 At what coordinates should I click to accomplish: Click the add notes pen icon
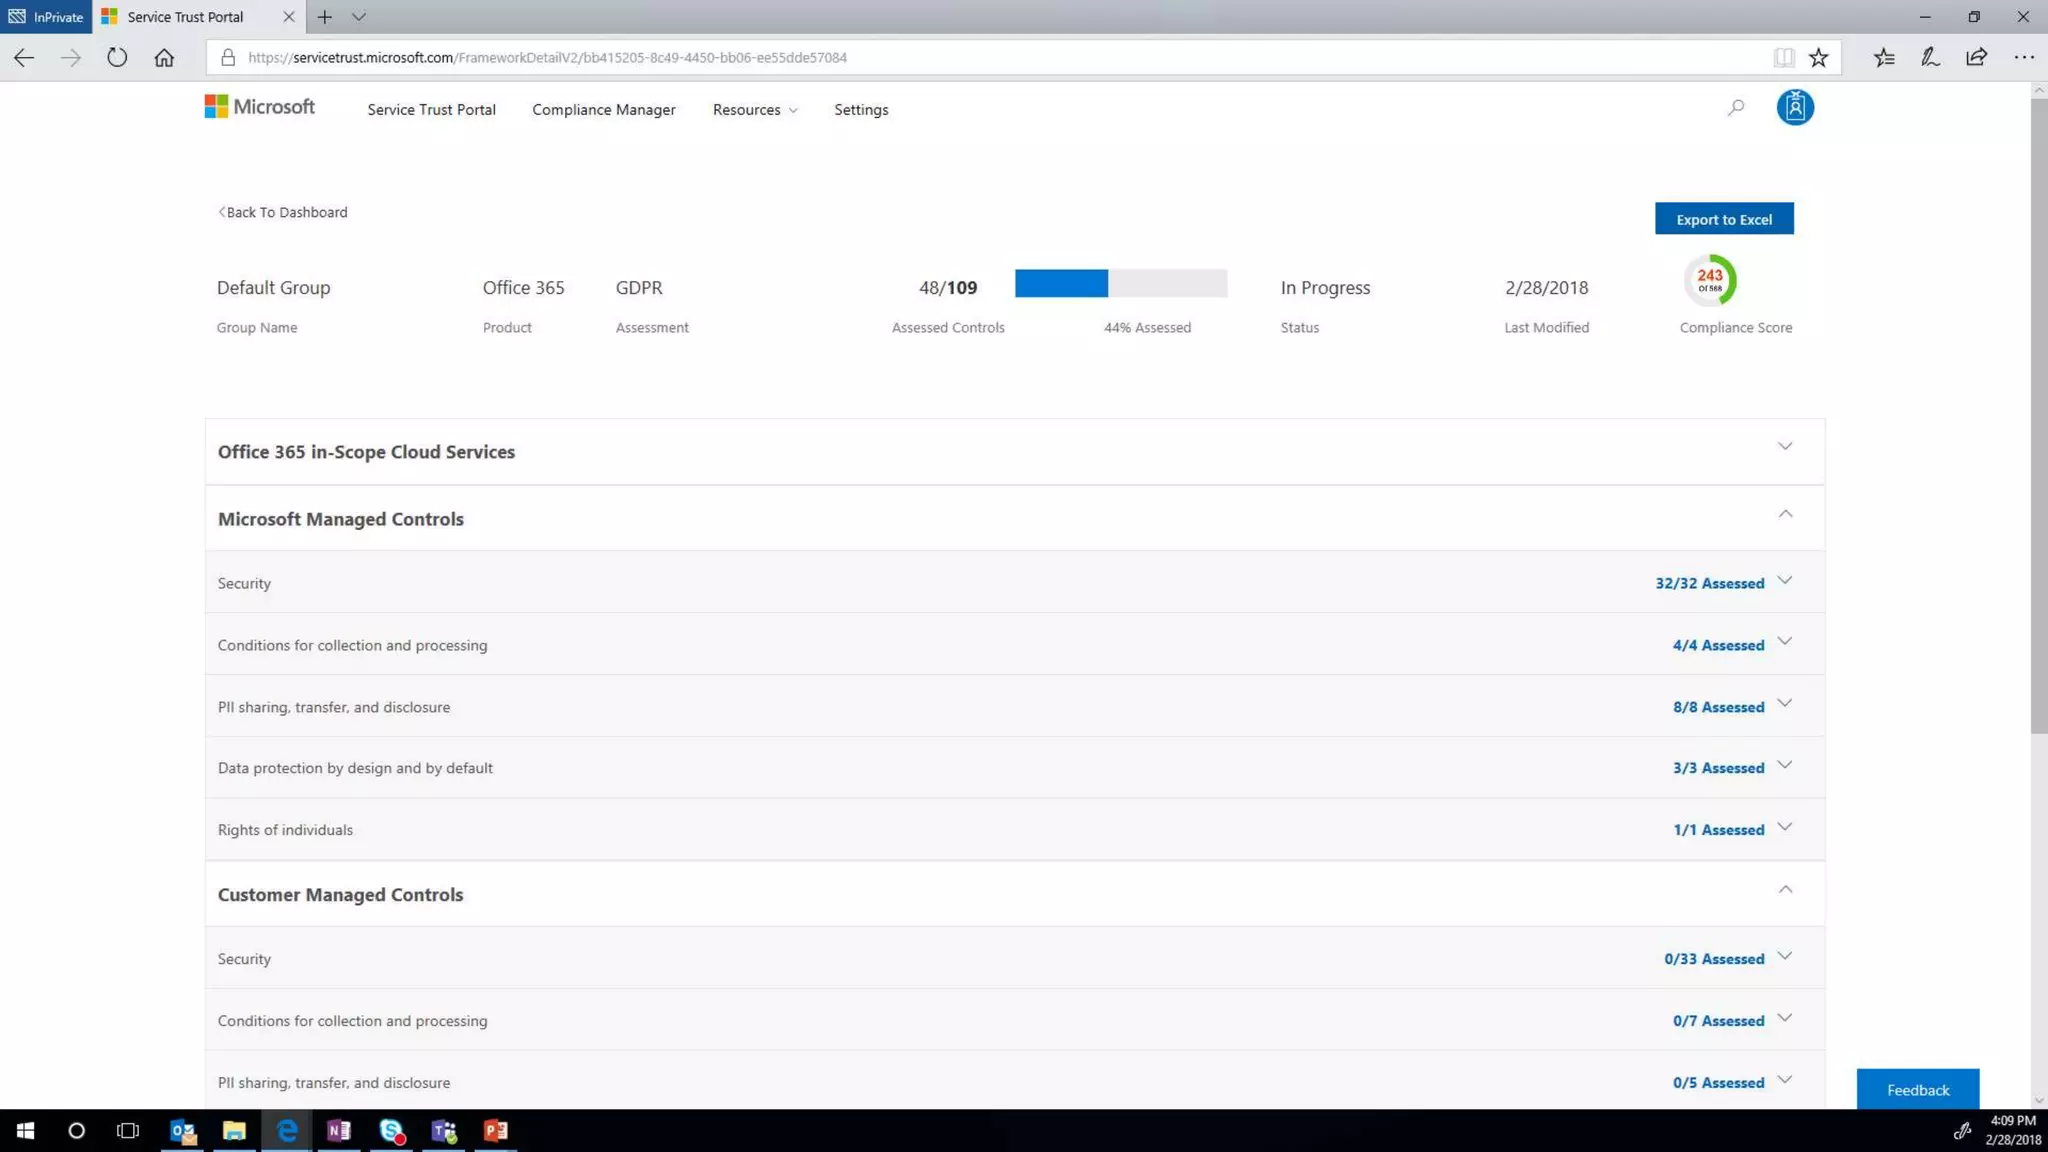click(1930, 58)
